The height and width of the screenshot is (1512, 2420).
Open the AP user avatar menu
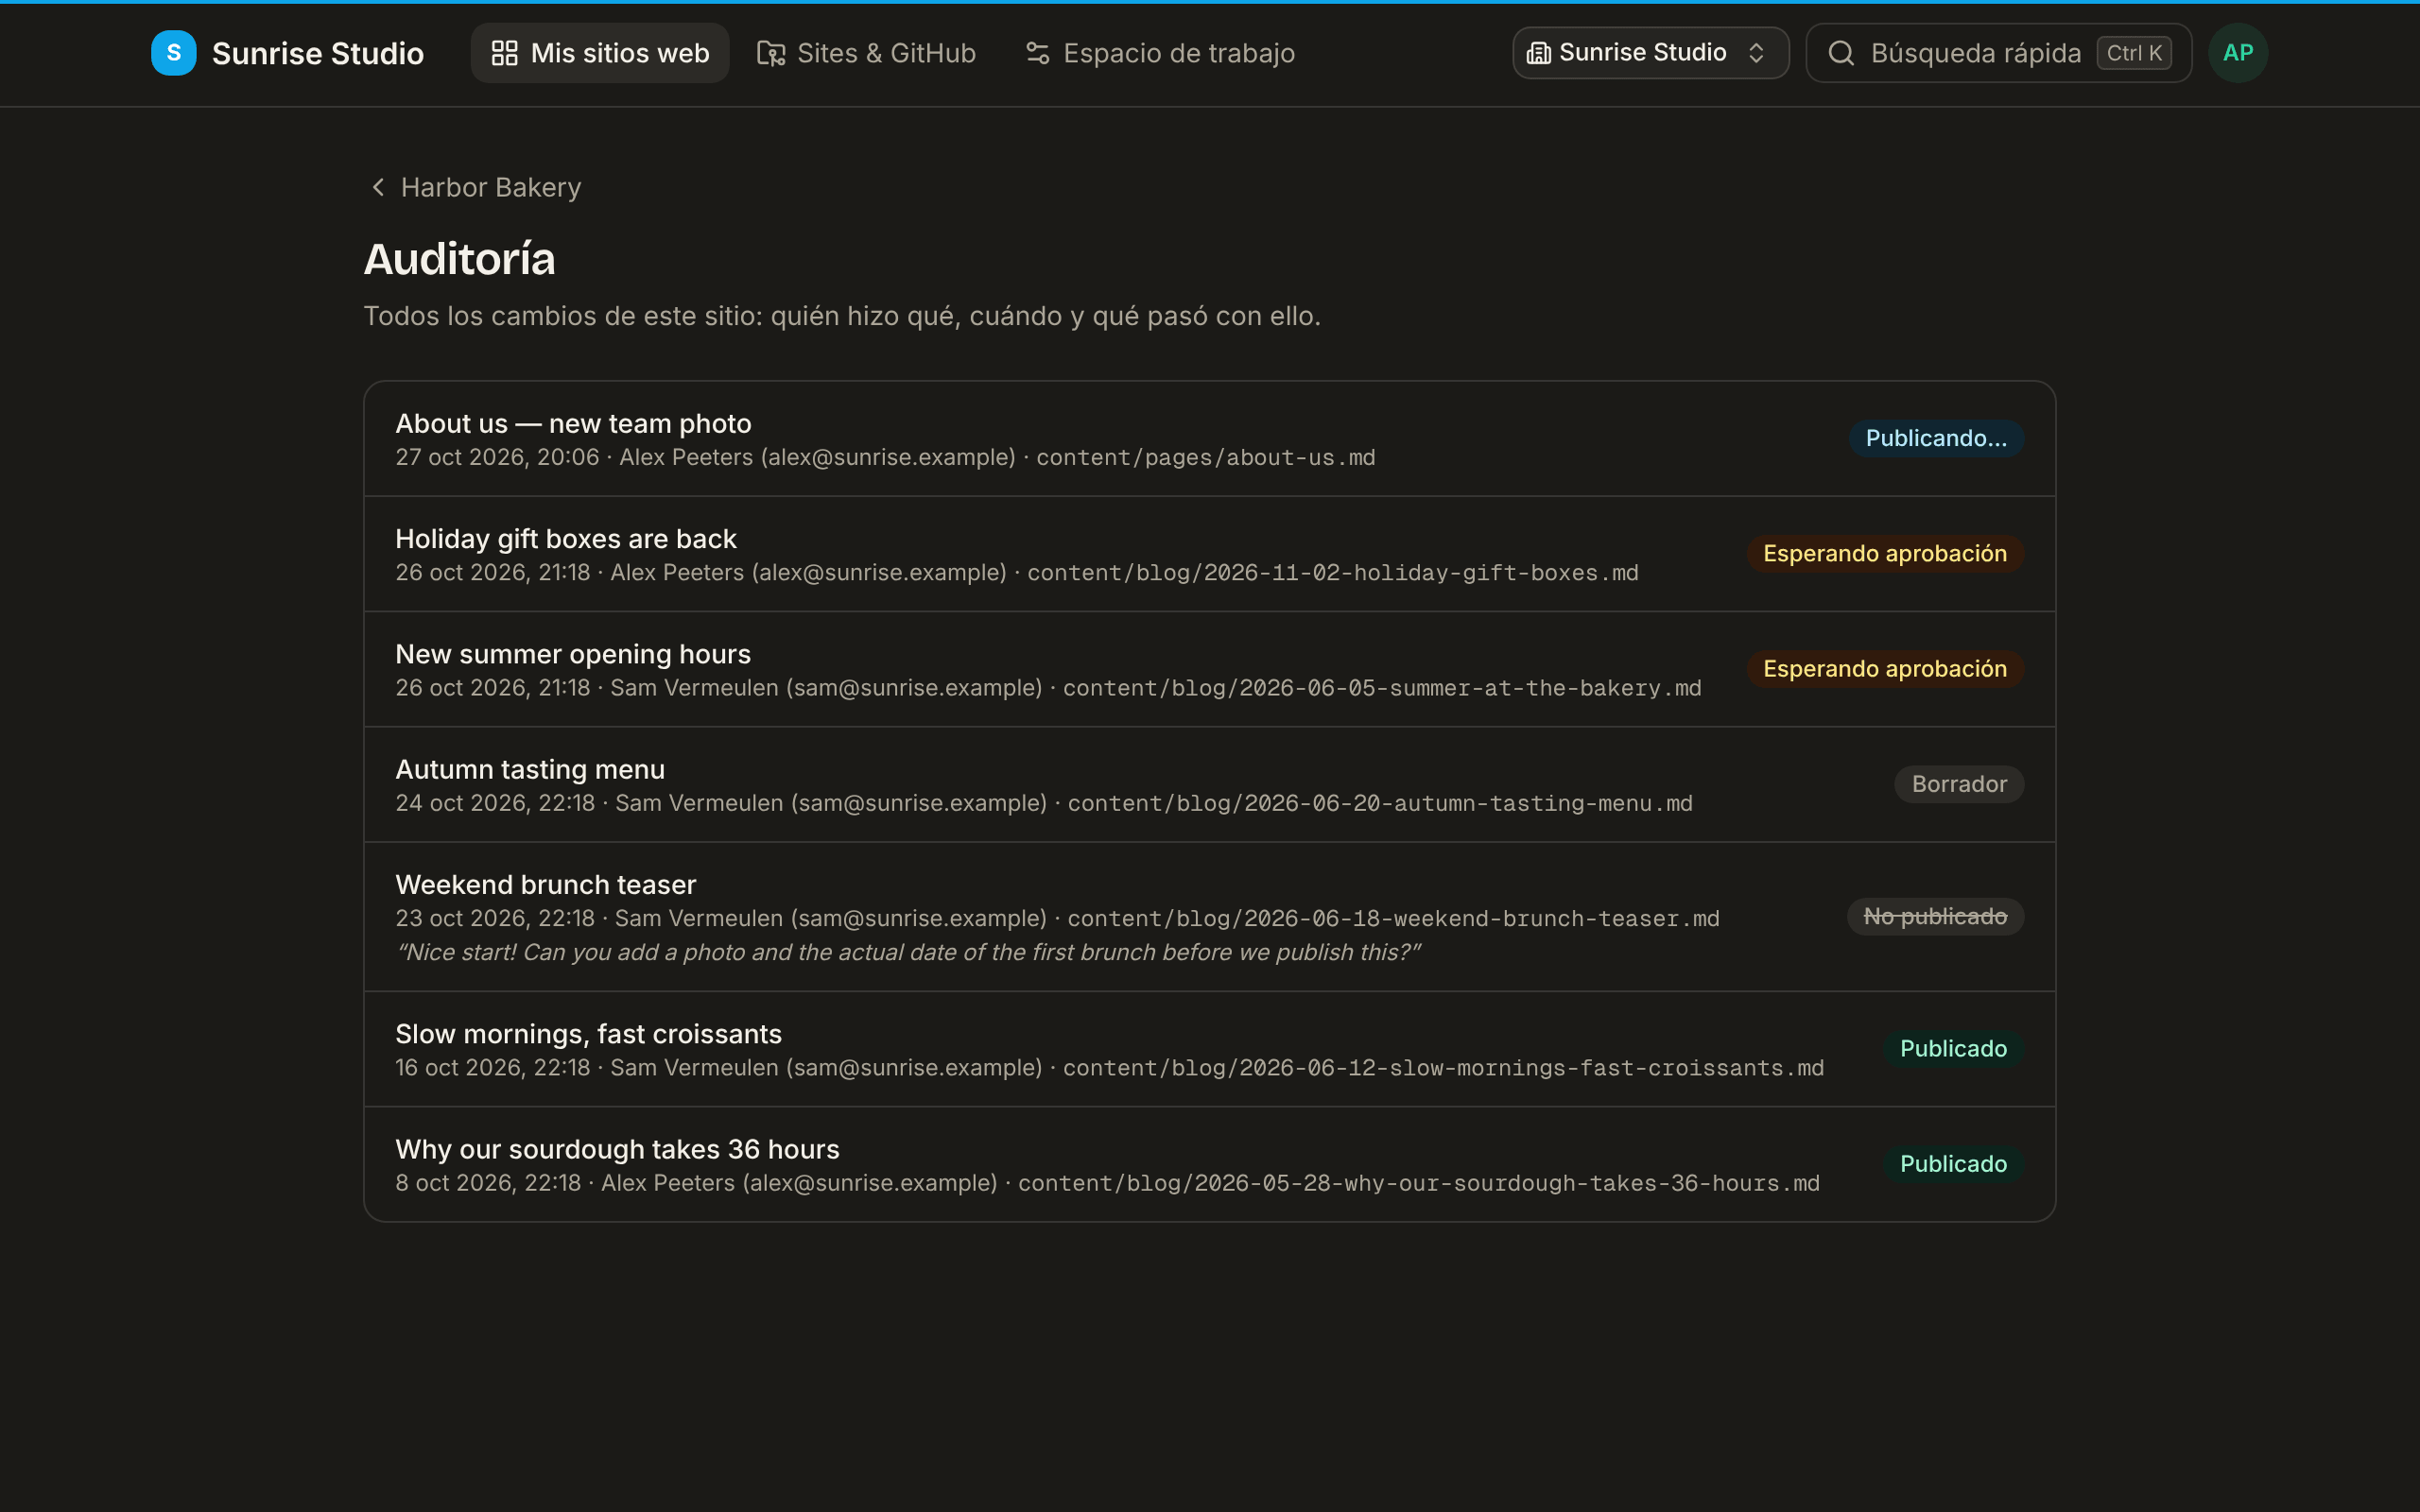click(2238, 53)
